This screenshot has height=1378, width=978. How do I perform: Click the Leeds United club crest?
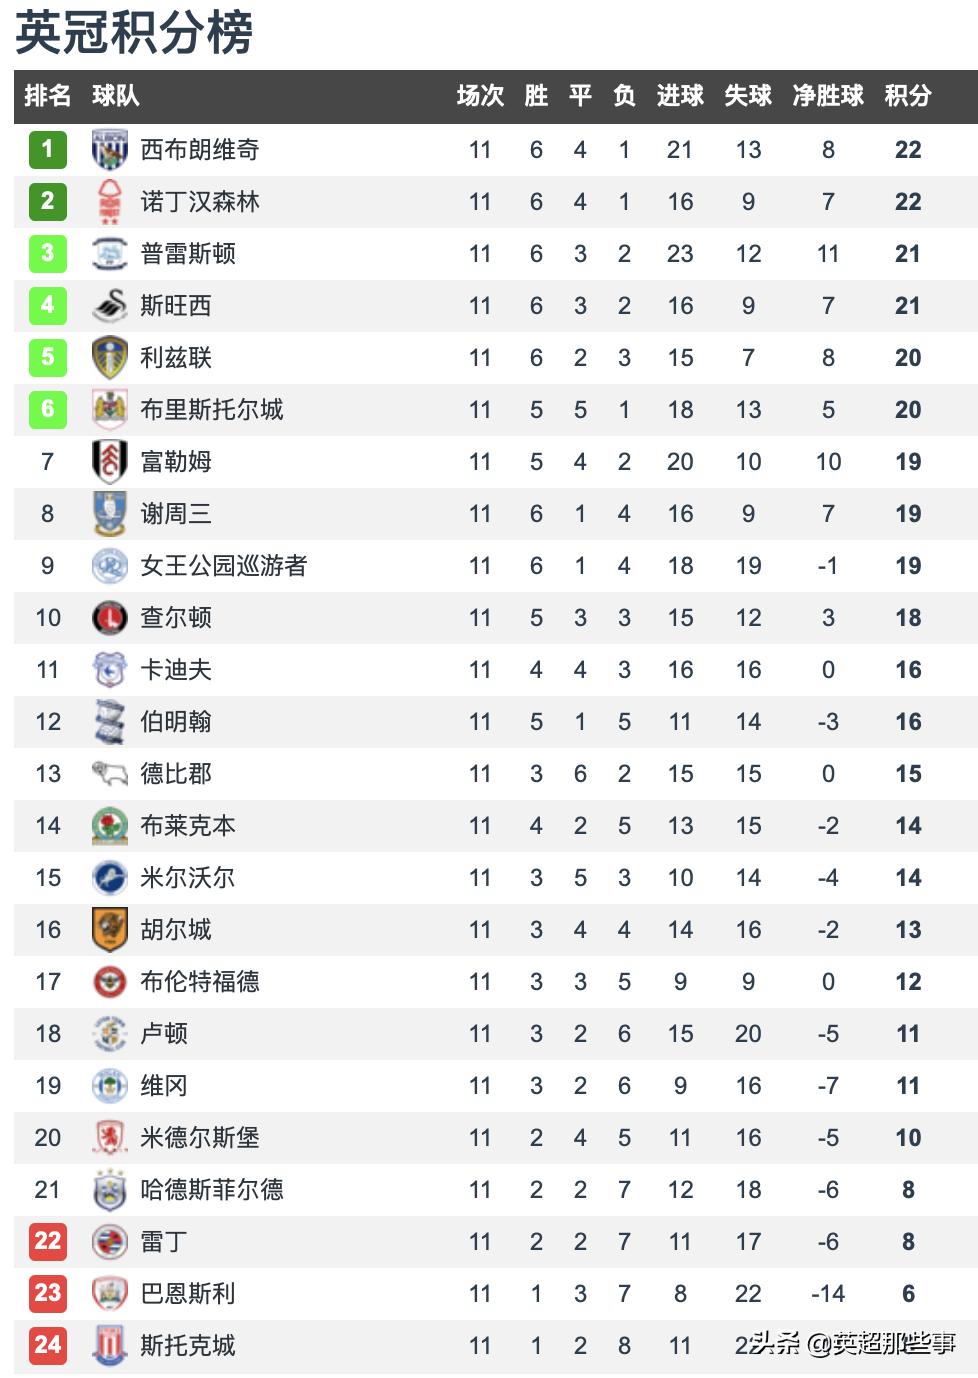click(x=110, y=358)
